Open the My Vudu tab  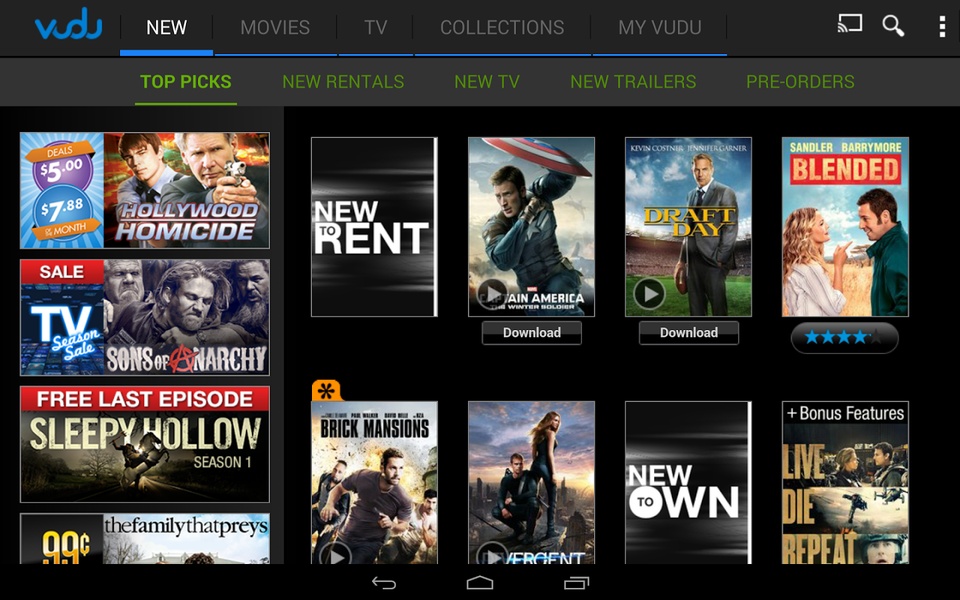point(659,28)
